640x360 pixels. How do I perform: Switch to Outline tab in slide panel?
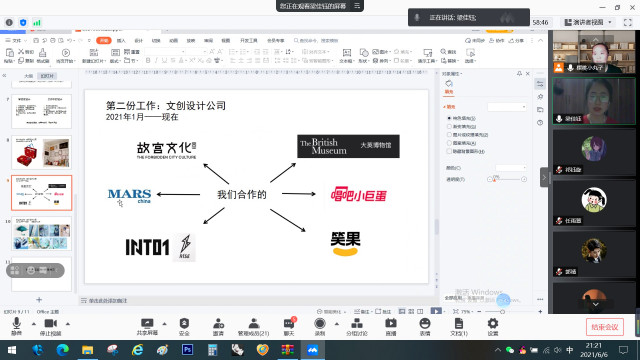point(28,76)
